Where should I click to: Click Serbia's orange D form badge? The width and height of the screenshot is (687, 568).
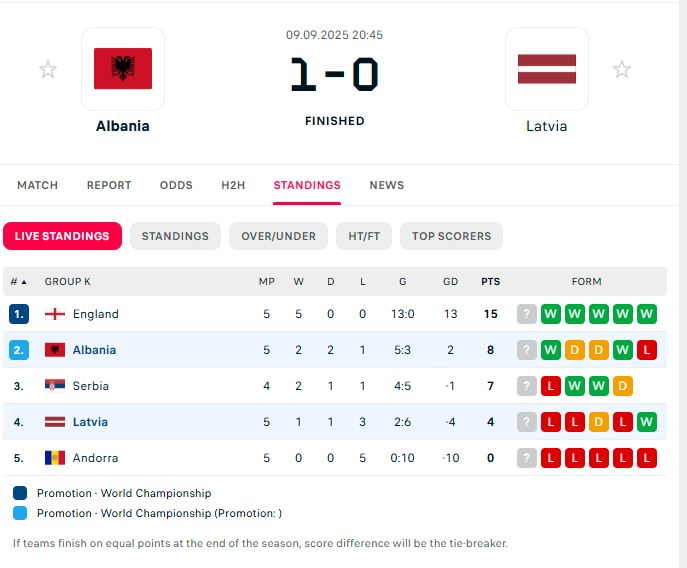coord(623,386)
